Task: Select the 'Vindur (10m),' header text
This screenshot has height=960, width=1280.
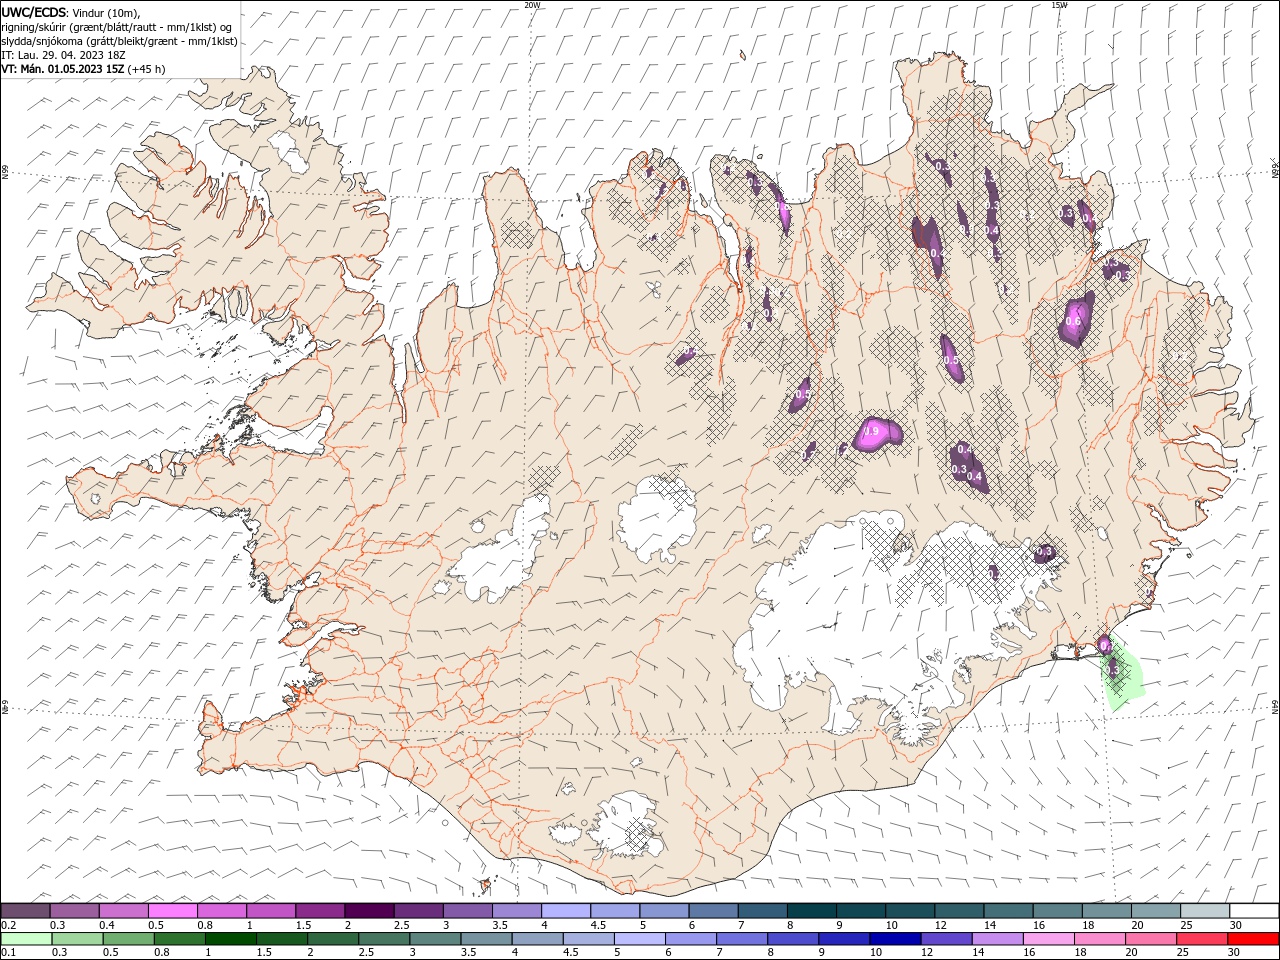Action: point(107,12)
